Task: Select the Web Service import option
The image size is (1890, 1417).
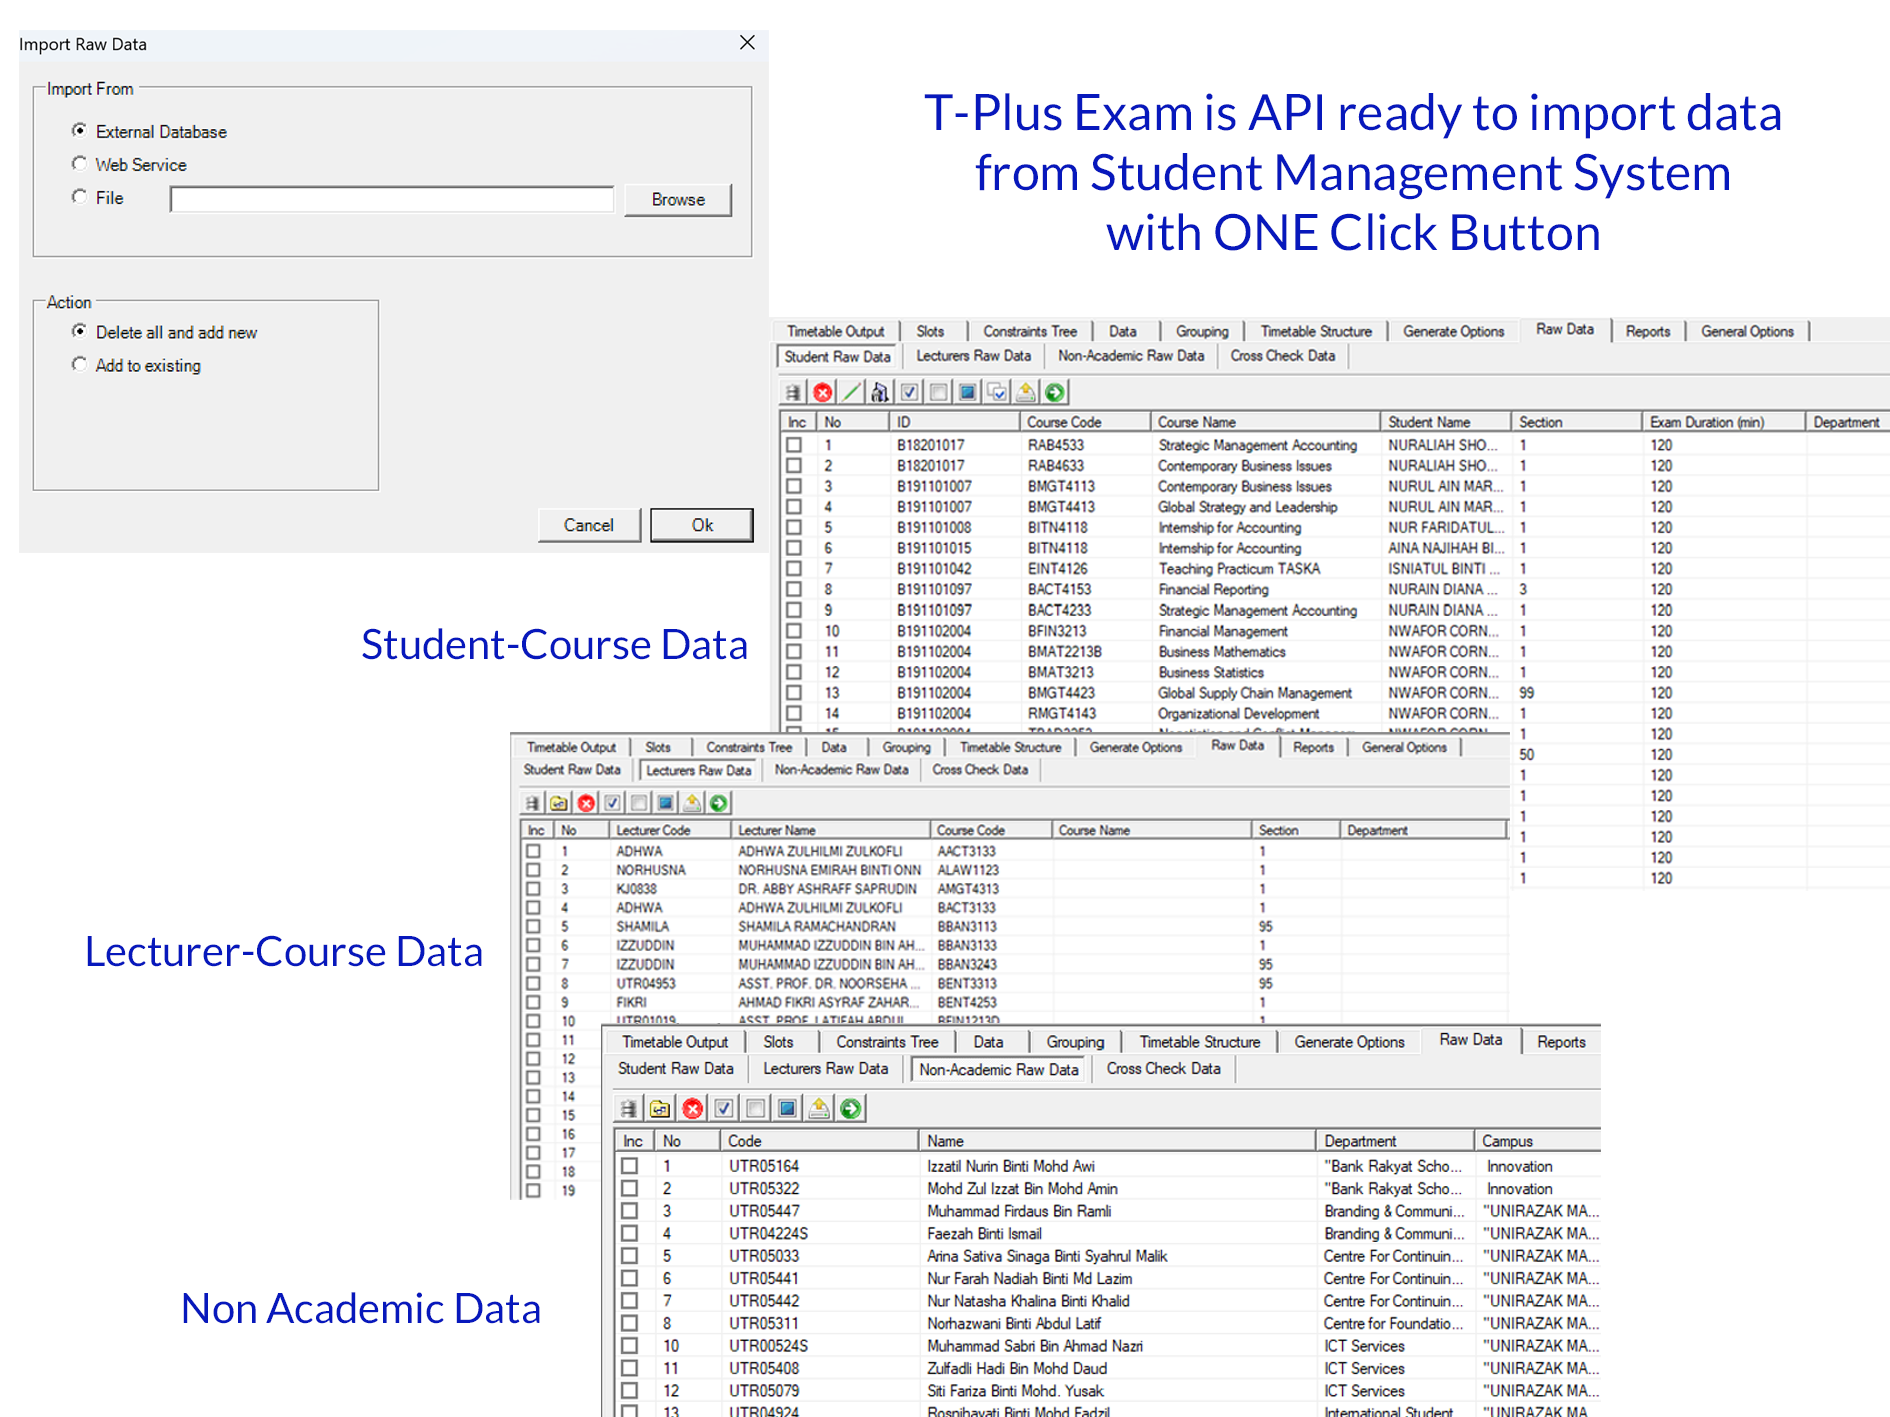Action: click(79, 164)
